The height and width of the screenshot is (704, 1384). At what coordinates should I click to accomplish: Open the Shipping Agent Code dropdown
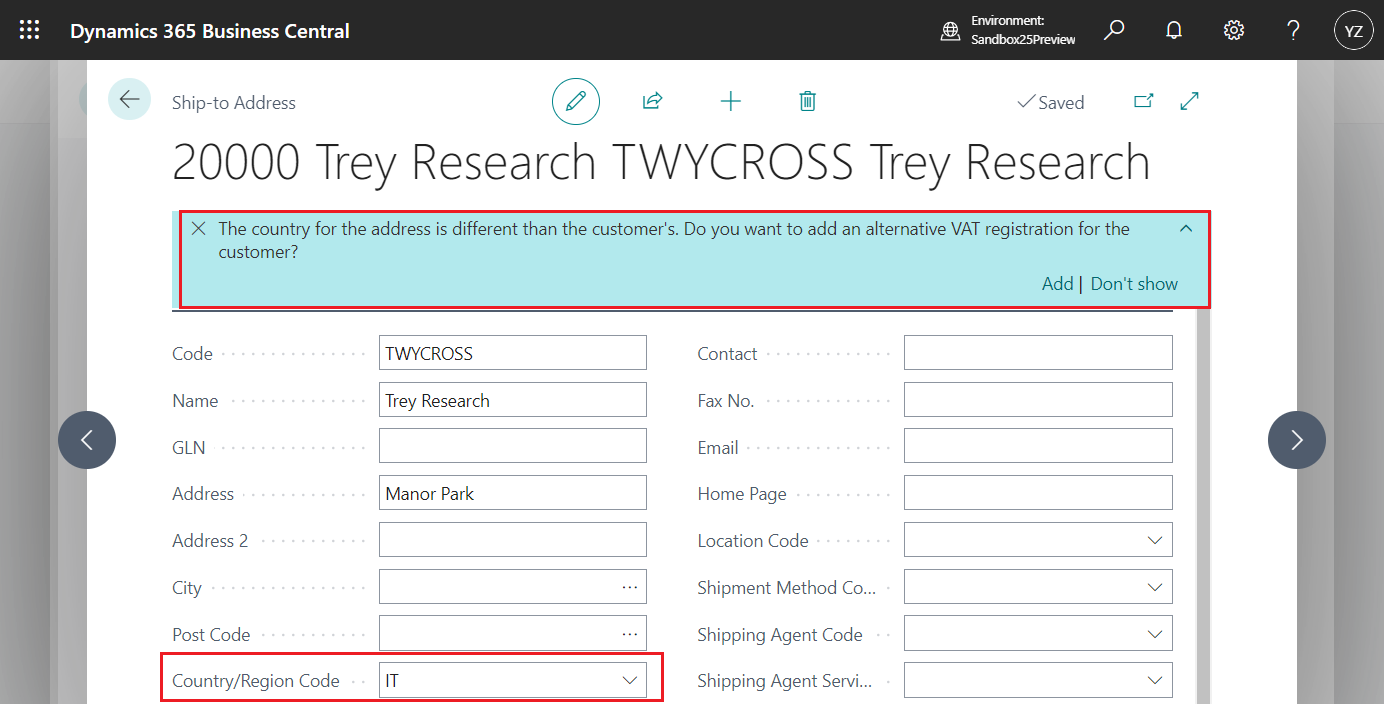1155,635
